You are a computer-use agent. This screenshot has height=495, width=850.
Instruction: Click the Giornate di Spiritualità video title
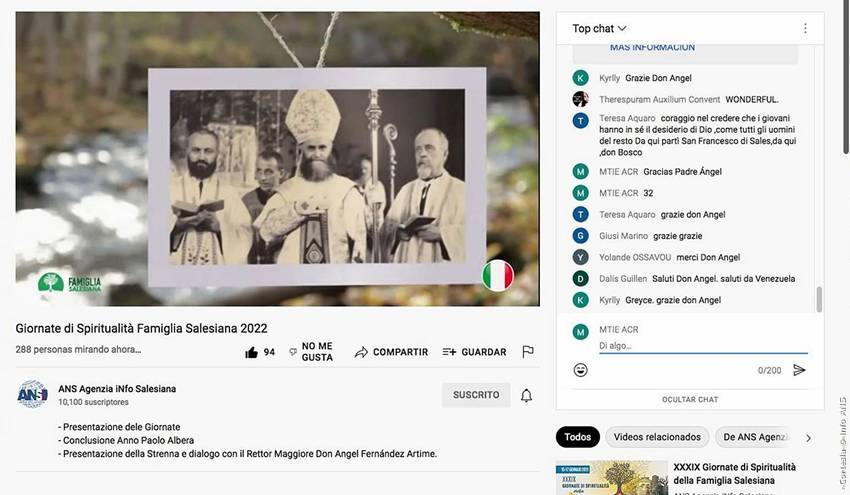point(141,329)
